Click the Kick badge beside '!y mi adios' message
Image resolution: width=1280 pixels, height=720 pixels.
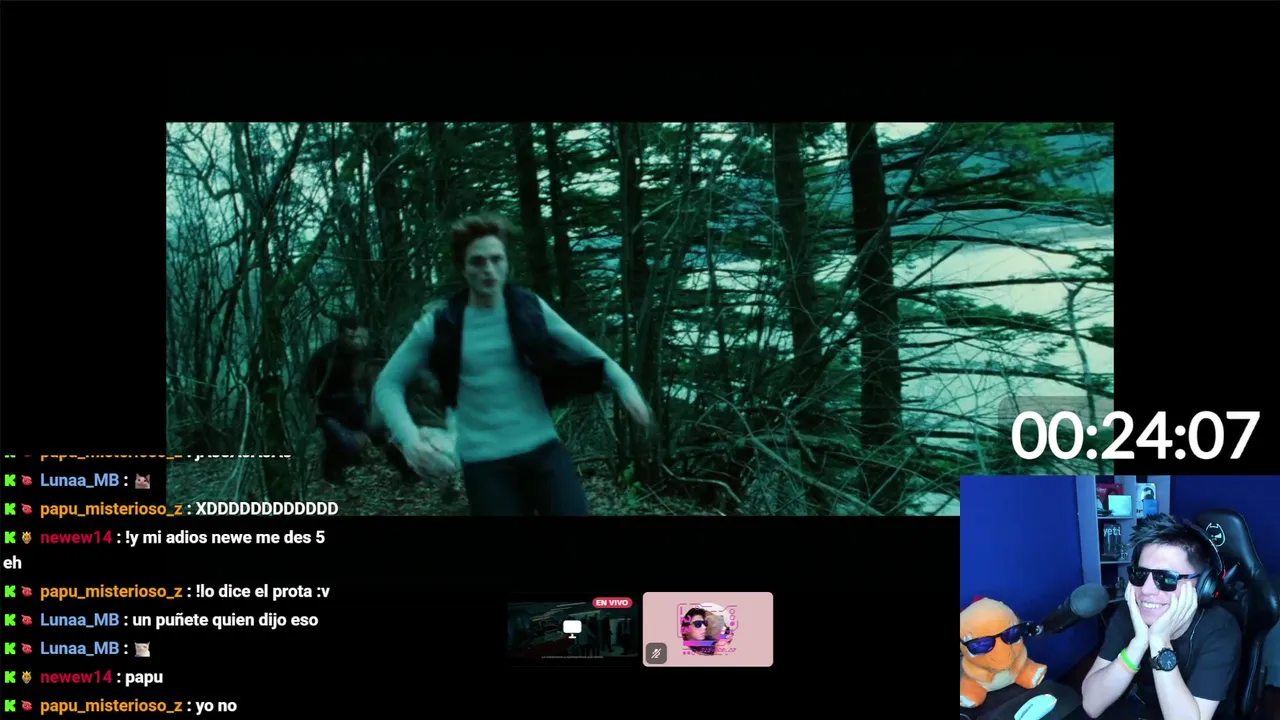click(10, 538)
